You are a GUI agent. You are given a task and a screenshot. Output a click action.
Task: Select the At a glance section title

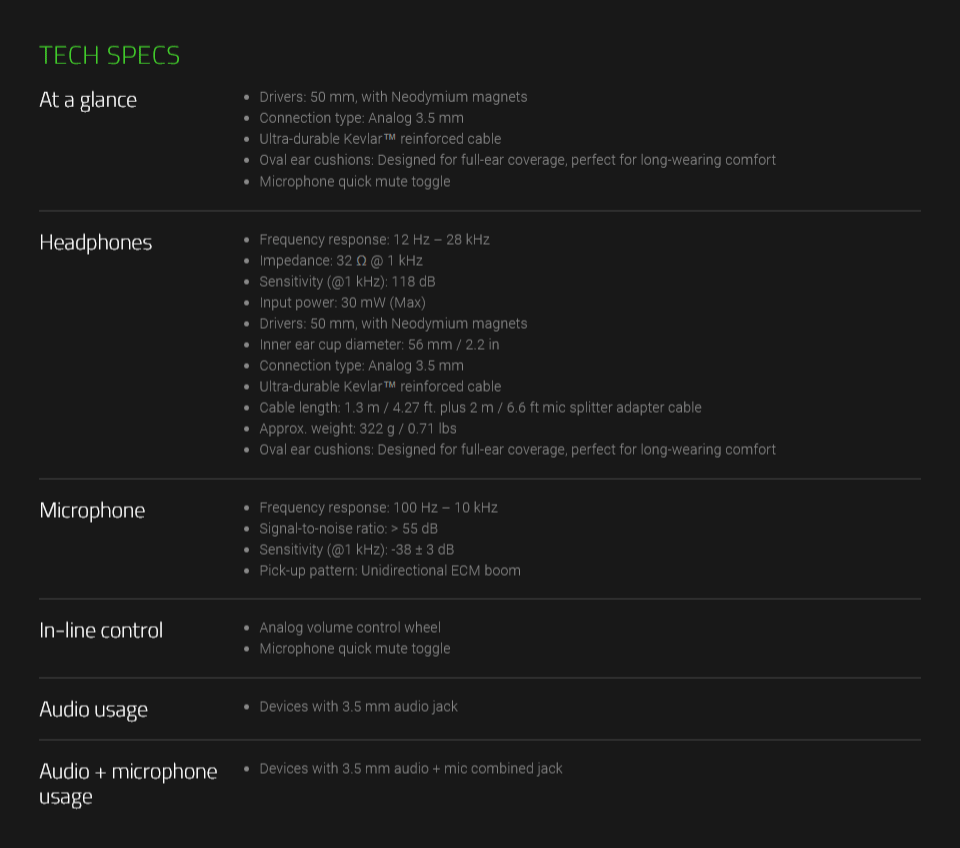(88, 100)
